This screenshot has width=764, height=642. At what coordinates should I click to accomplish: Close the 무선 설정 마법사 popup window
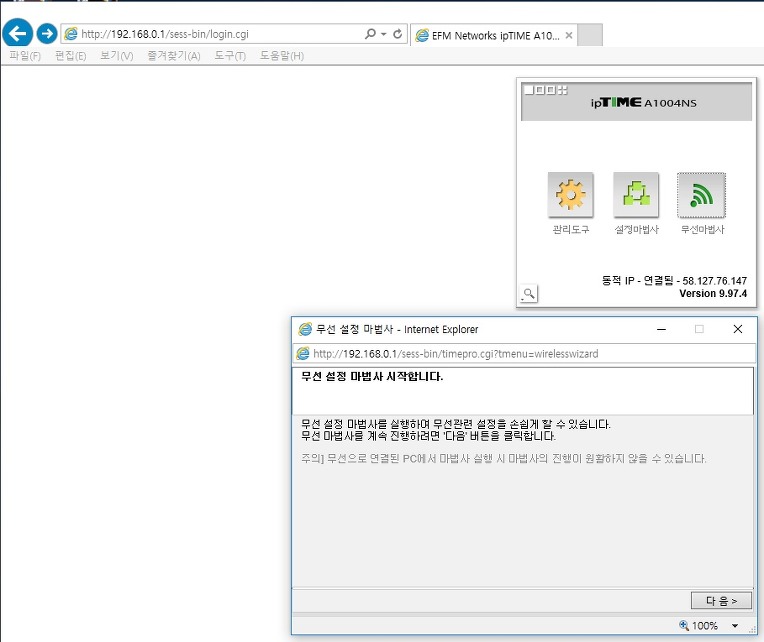[738, 329]
